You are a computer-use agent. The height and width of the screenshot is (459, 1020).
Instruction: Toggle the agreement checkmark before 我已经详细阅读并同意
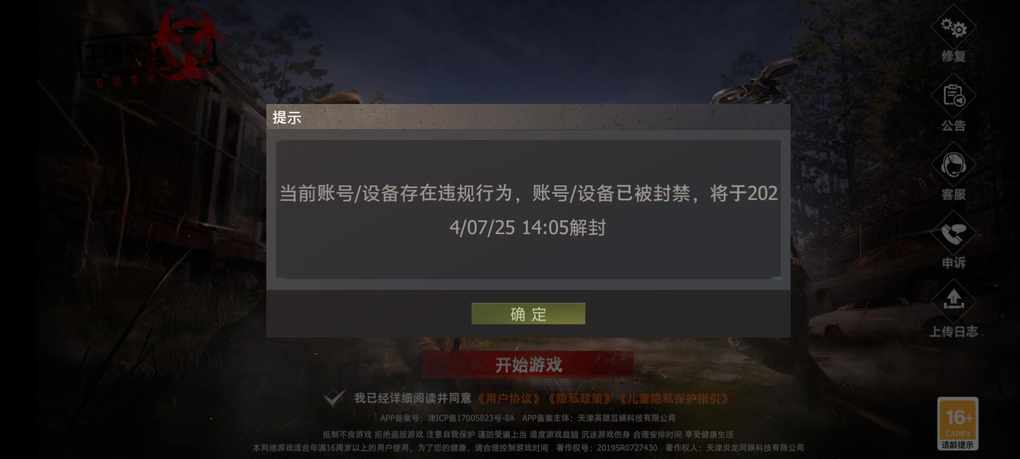tap(334, 399)
